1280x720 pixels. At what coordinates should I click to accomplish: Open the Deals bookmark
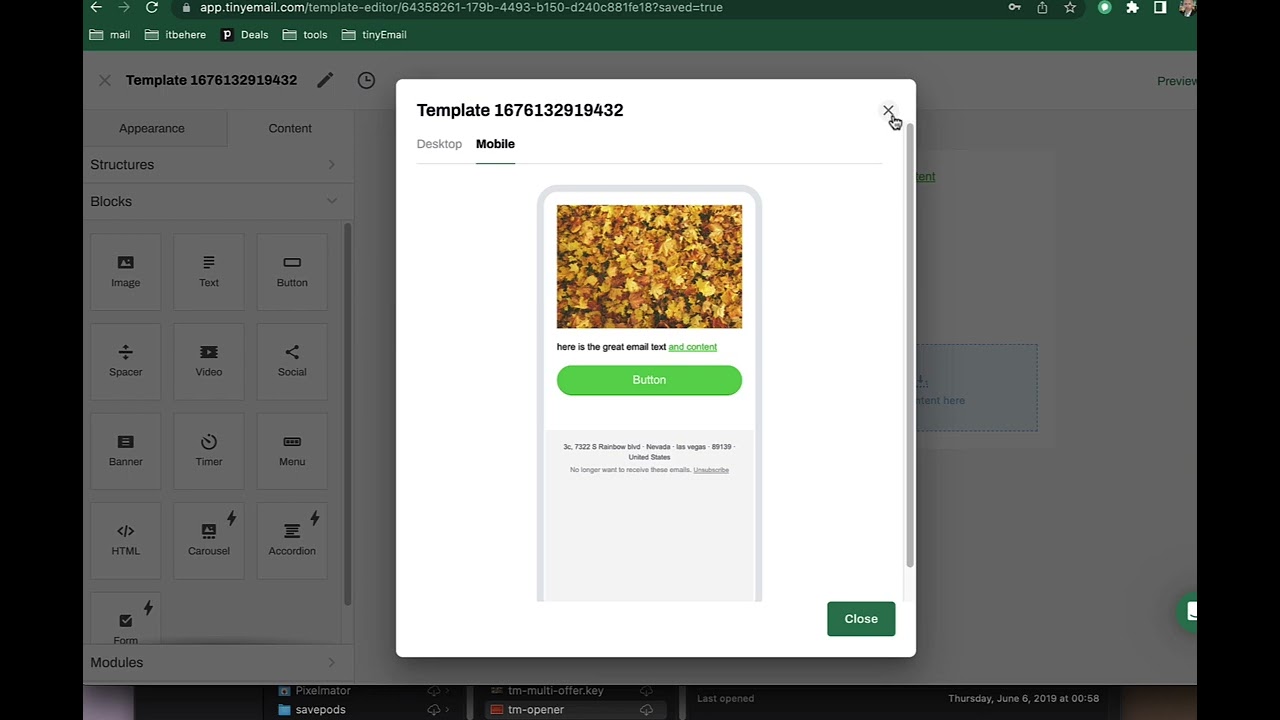coord(244,34)
